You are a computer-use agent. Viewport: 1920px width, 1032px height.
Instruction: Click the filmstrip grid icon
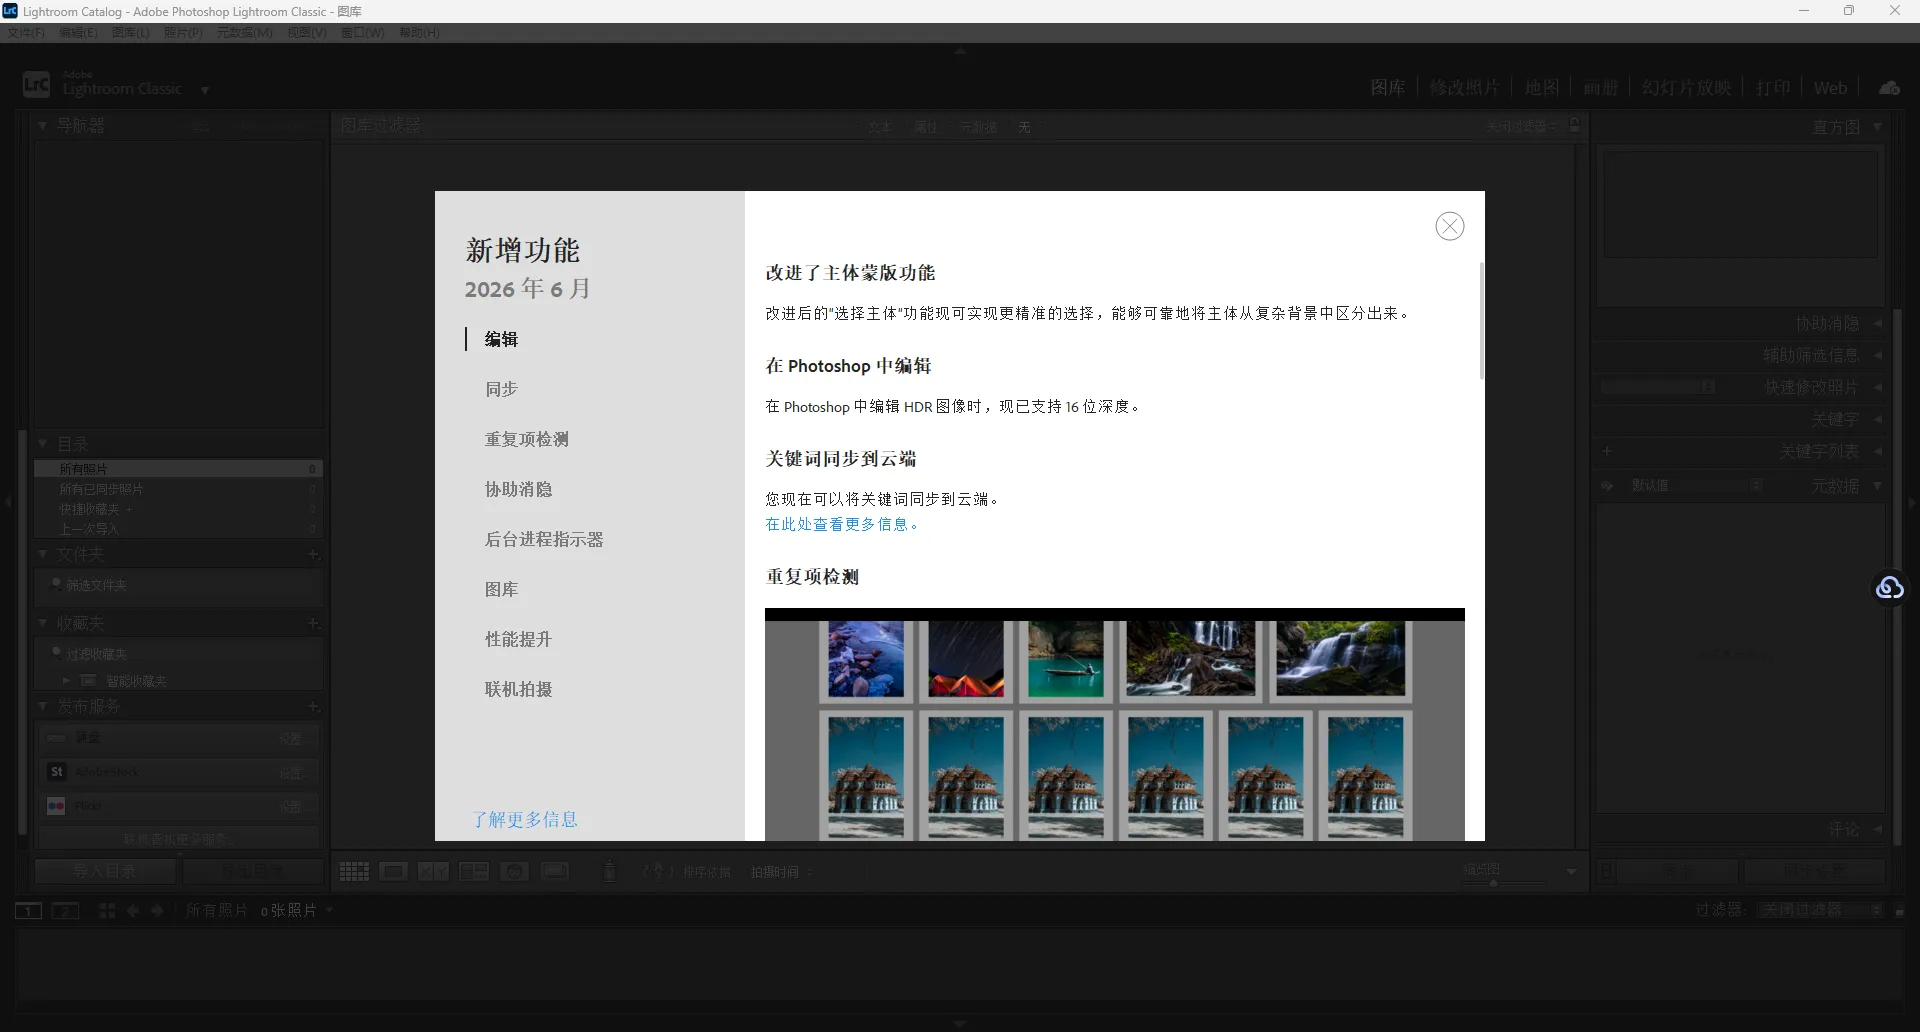click(x=107, y=910)
